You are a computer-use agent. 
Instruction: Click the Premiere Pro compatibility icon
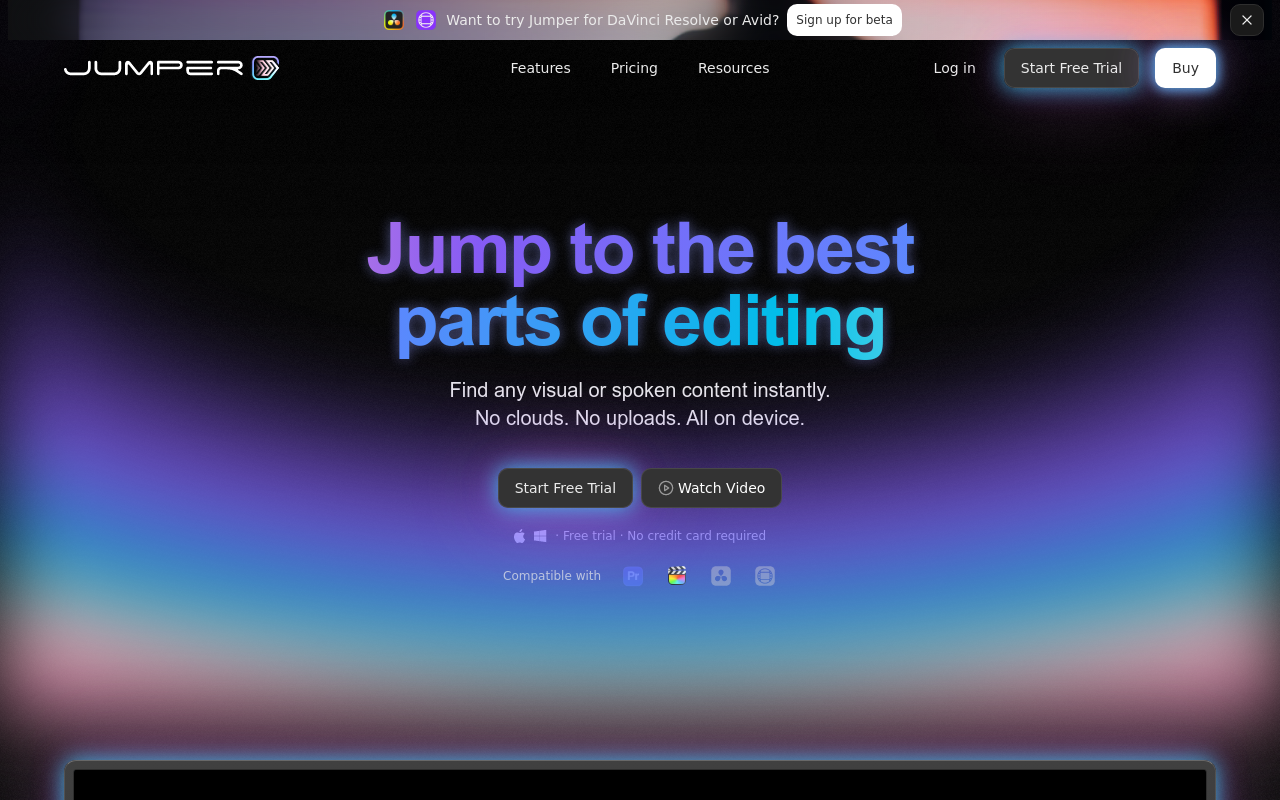tap(633, 576)
